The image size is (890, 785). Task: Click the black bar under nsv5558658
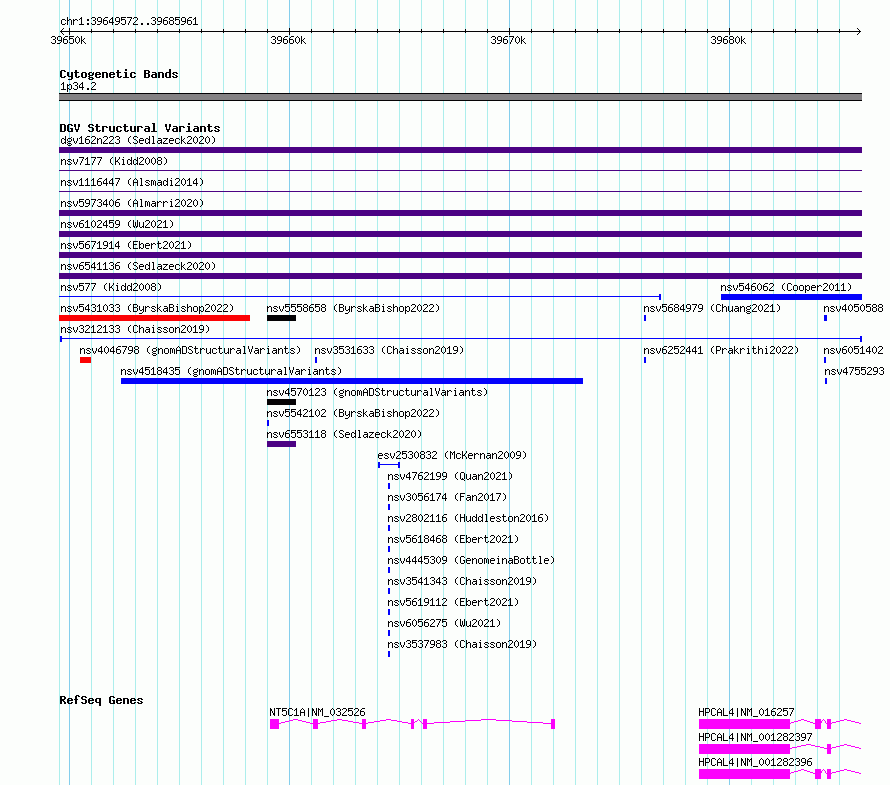click(282, 318)
